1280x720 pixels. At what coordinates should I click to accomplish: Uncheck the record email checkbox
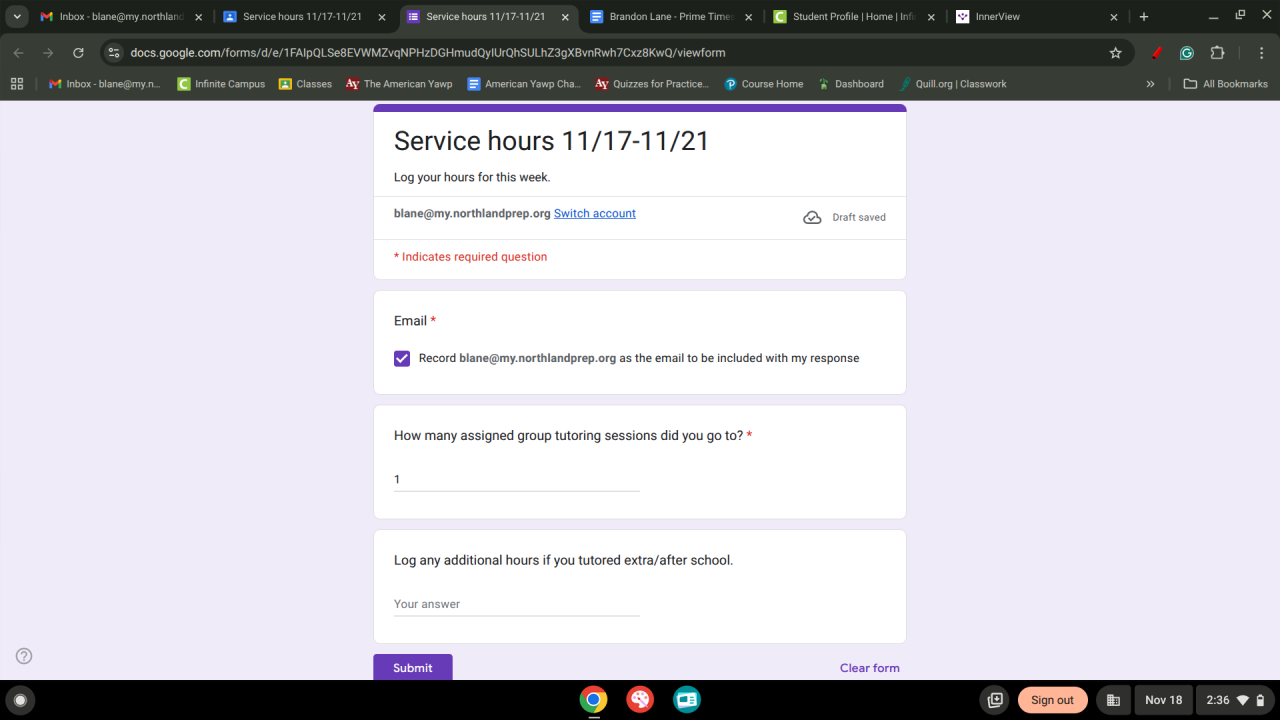point(402,358)
